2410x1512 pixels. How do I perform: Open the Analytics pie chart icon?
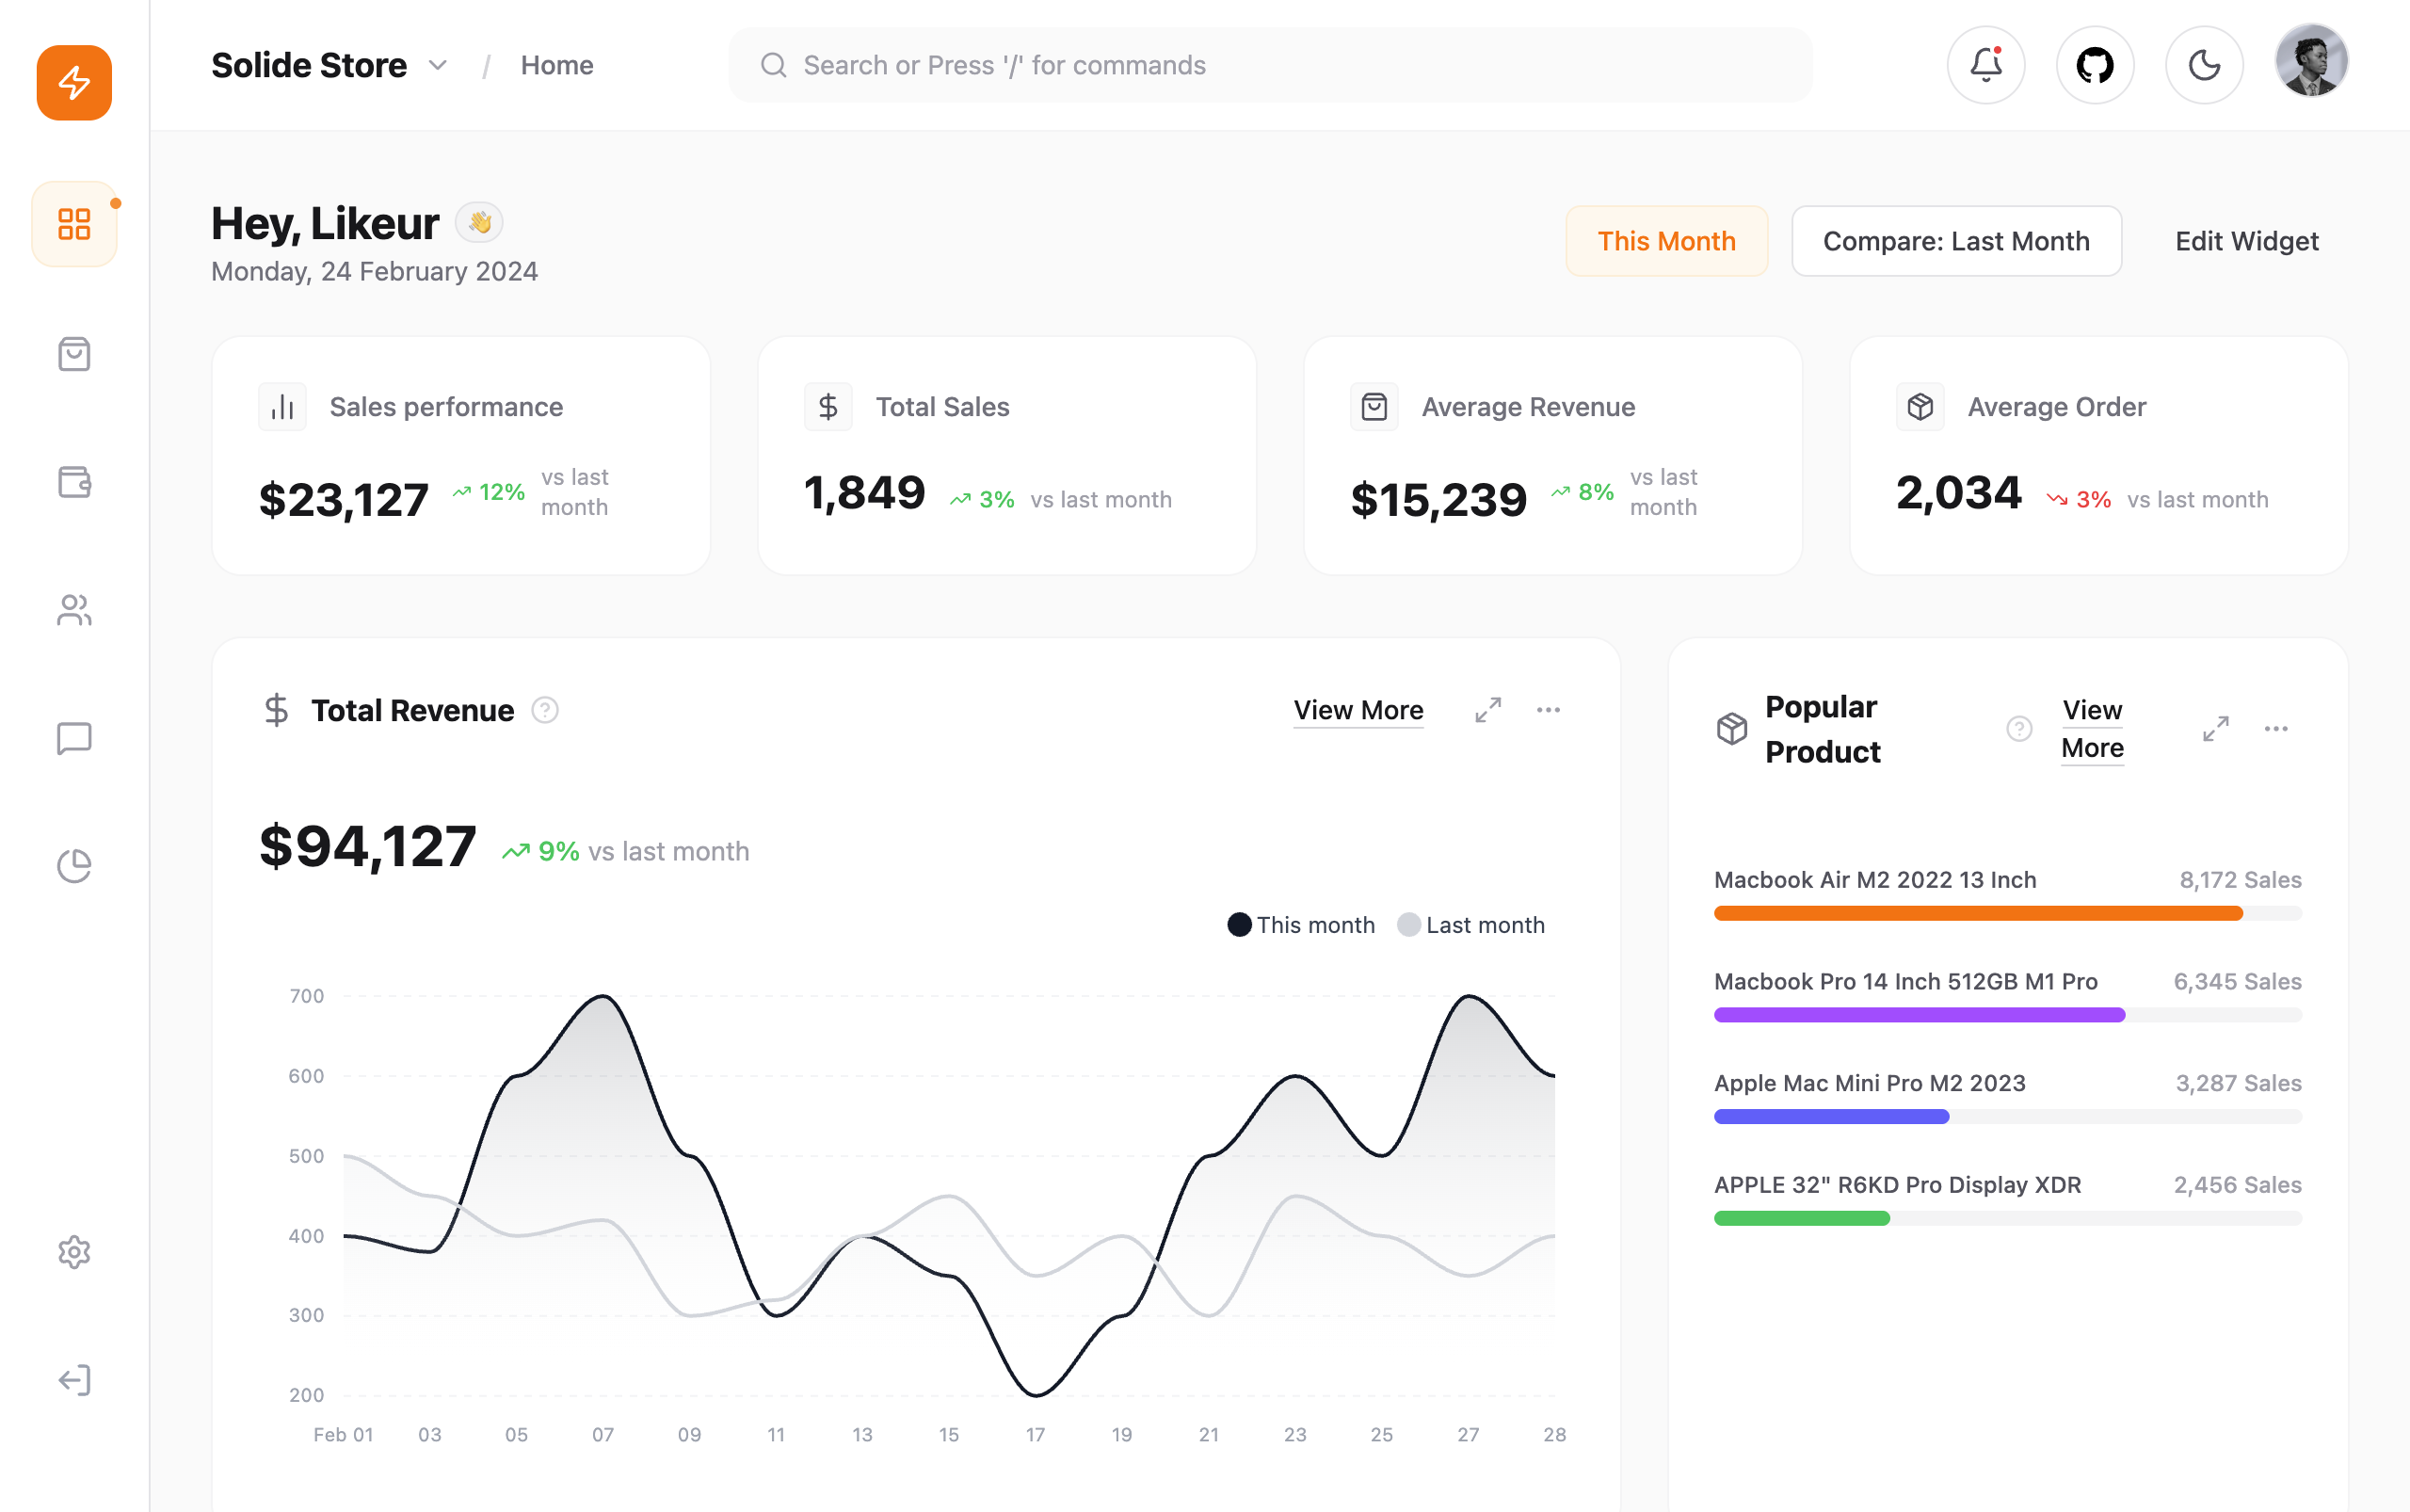click(x=74, y=866)
